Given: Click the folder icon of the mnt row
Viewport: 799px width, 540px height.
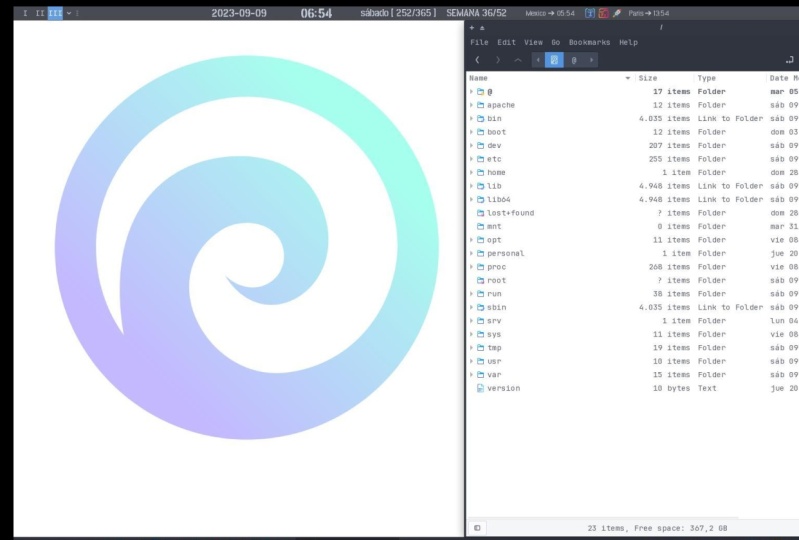Looking at the screenshot, I should (x=481, y=226).
